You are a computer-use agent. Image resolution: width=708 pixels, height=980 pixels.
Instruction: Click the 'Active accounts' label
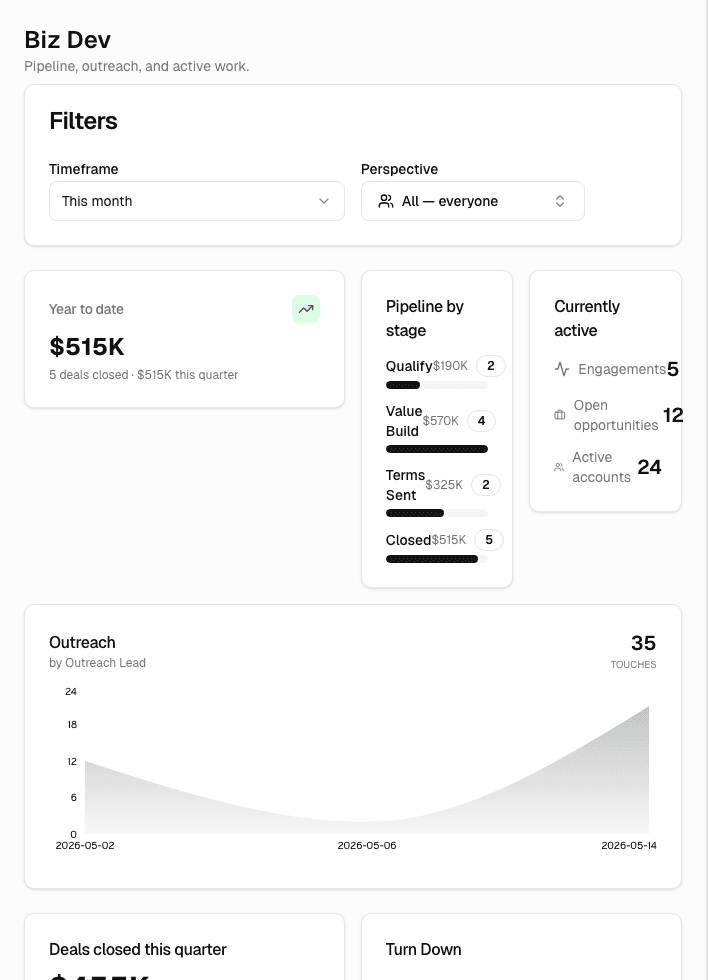click(x=602, y=467)
